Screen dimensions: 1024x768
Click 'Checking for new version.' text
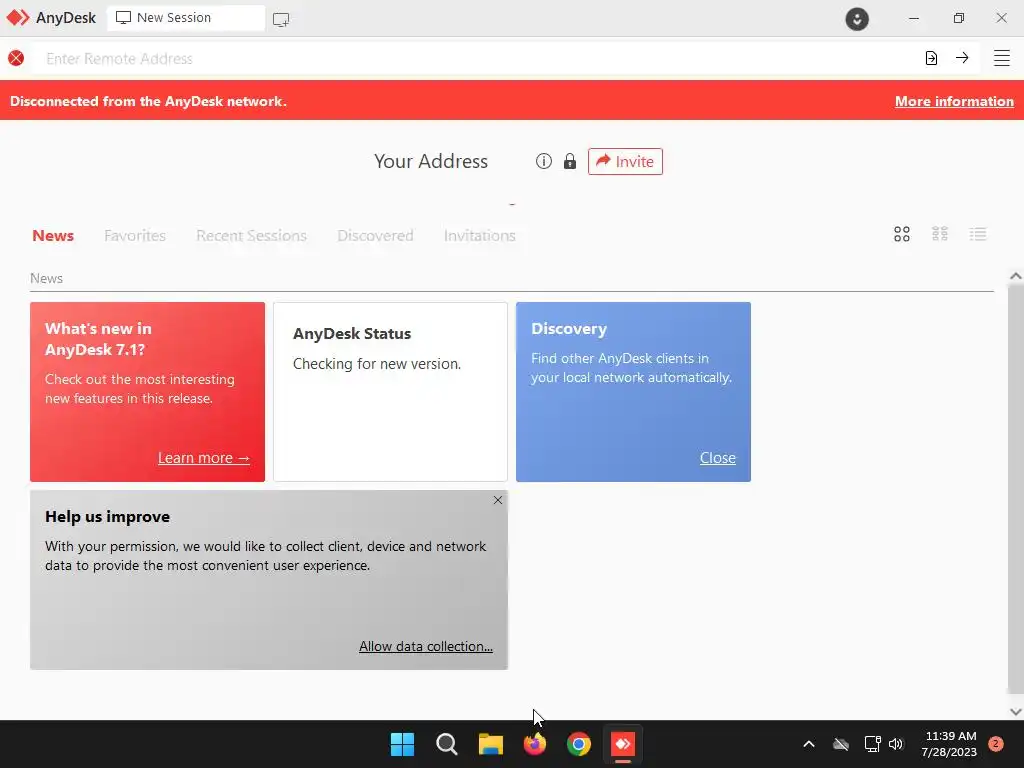pos(377,364)
